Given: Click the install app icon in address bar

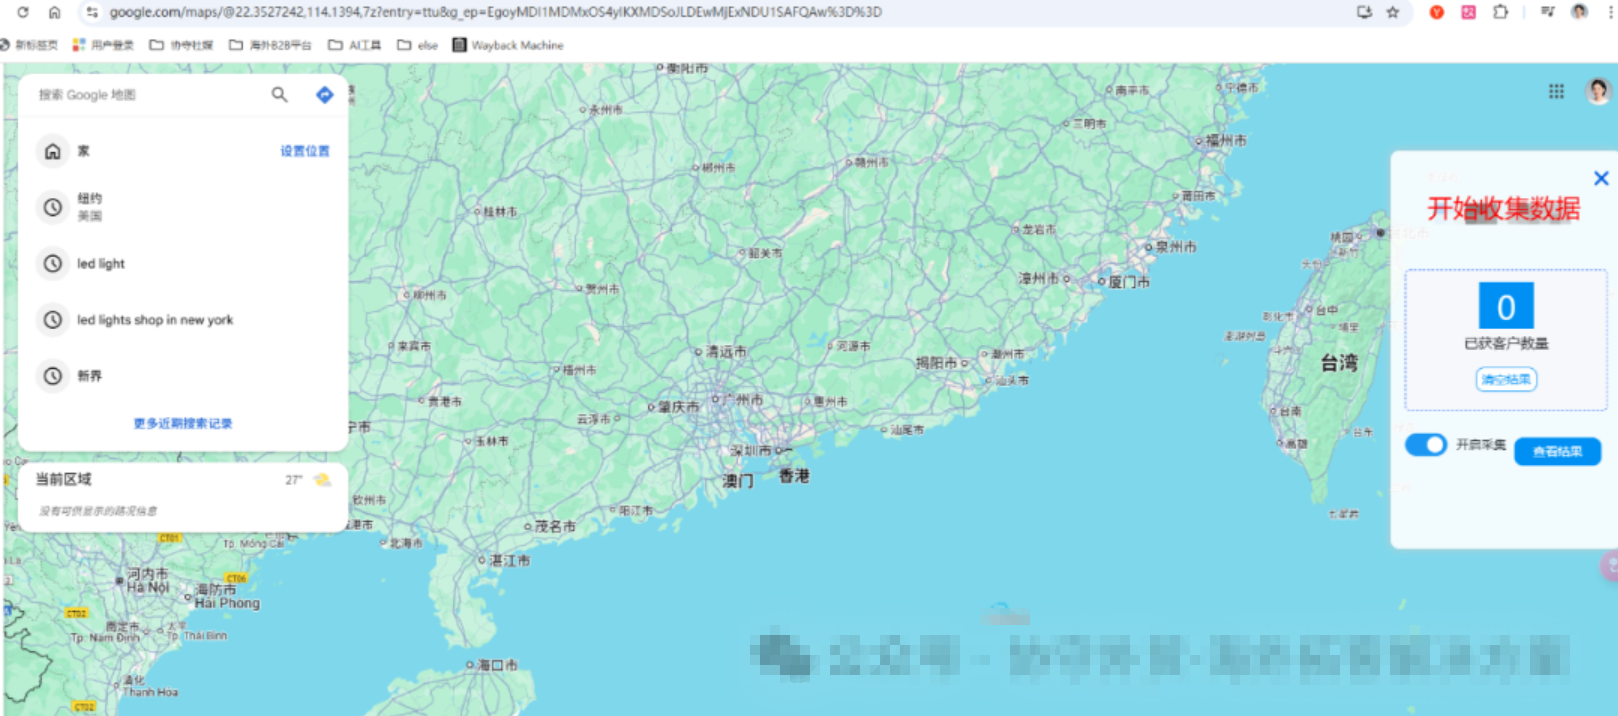Looking at the screenshot, I should pyautogui.click(x=1364, y=12).
